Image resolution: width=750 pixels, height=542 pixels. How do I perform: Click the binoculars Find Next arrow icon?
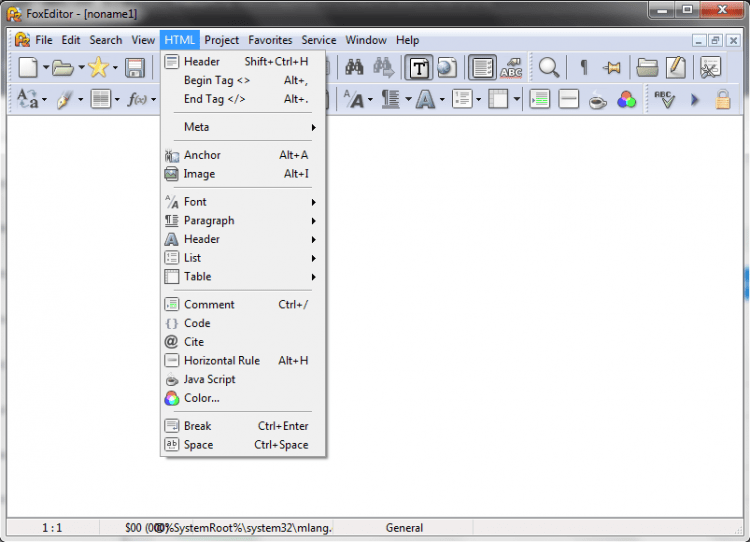384,67
